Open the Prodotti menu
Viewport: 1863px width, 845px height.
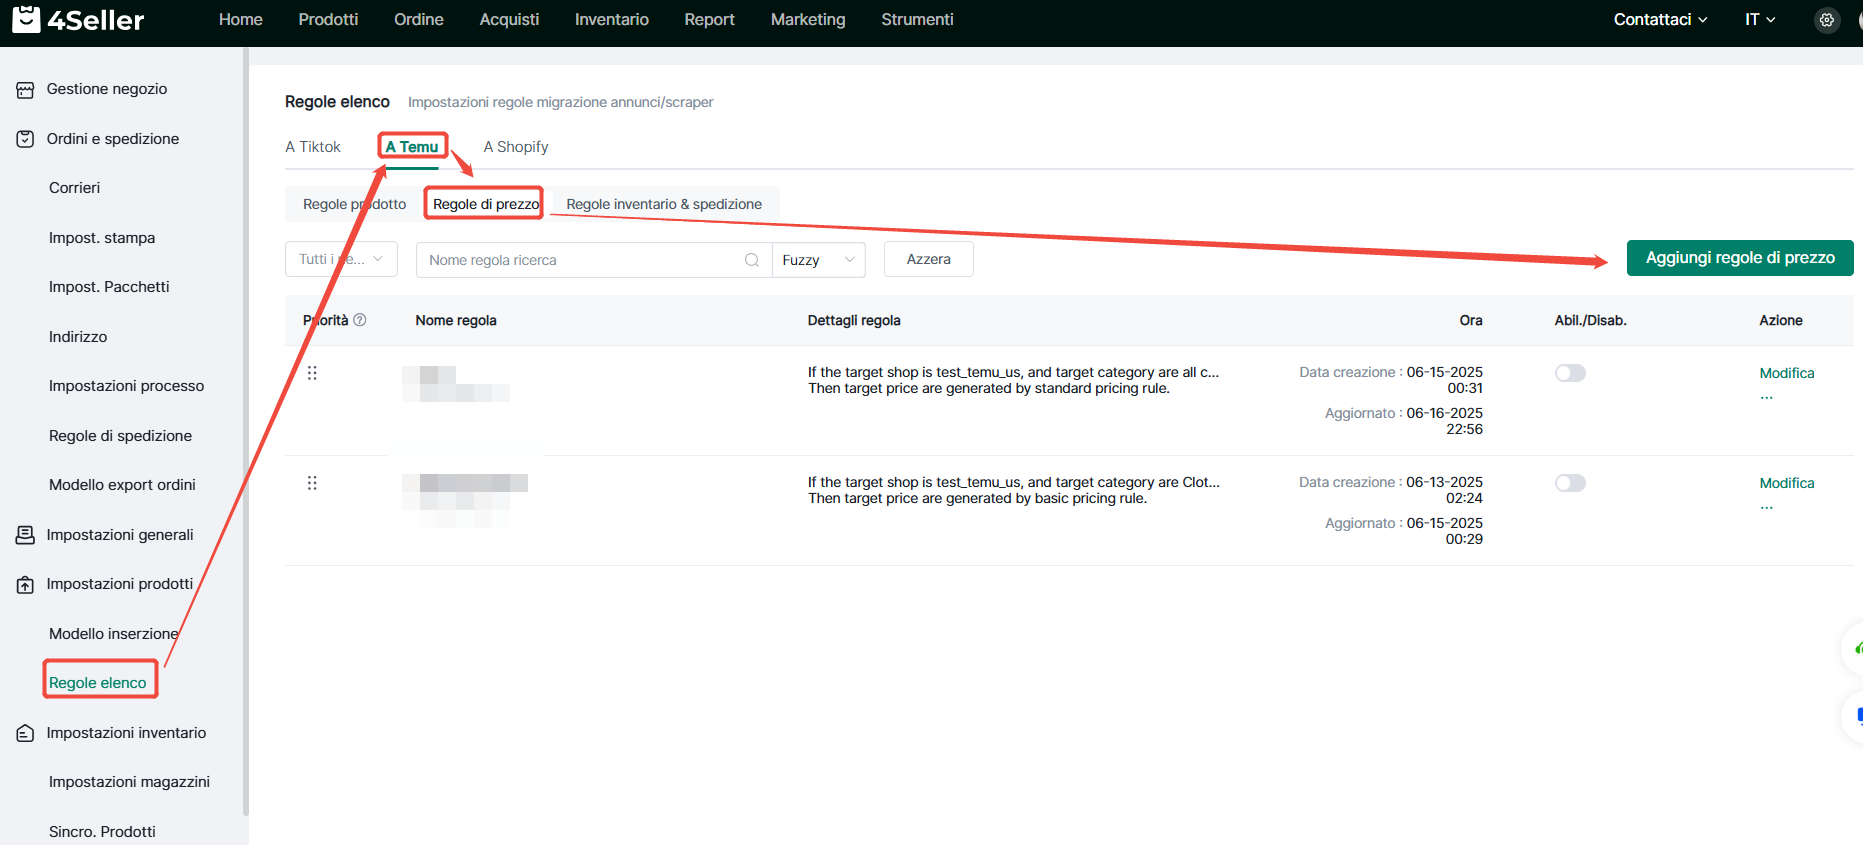[328, 19]
